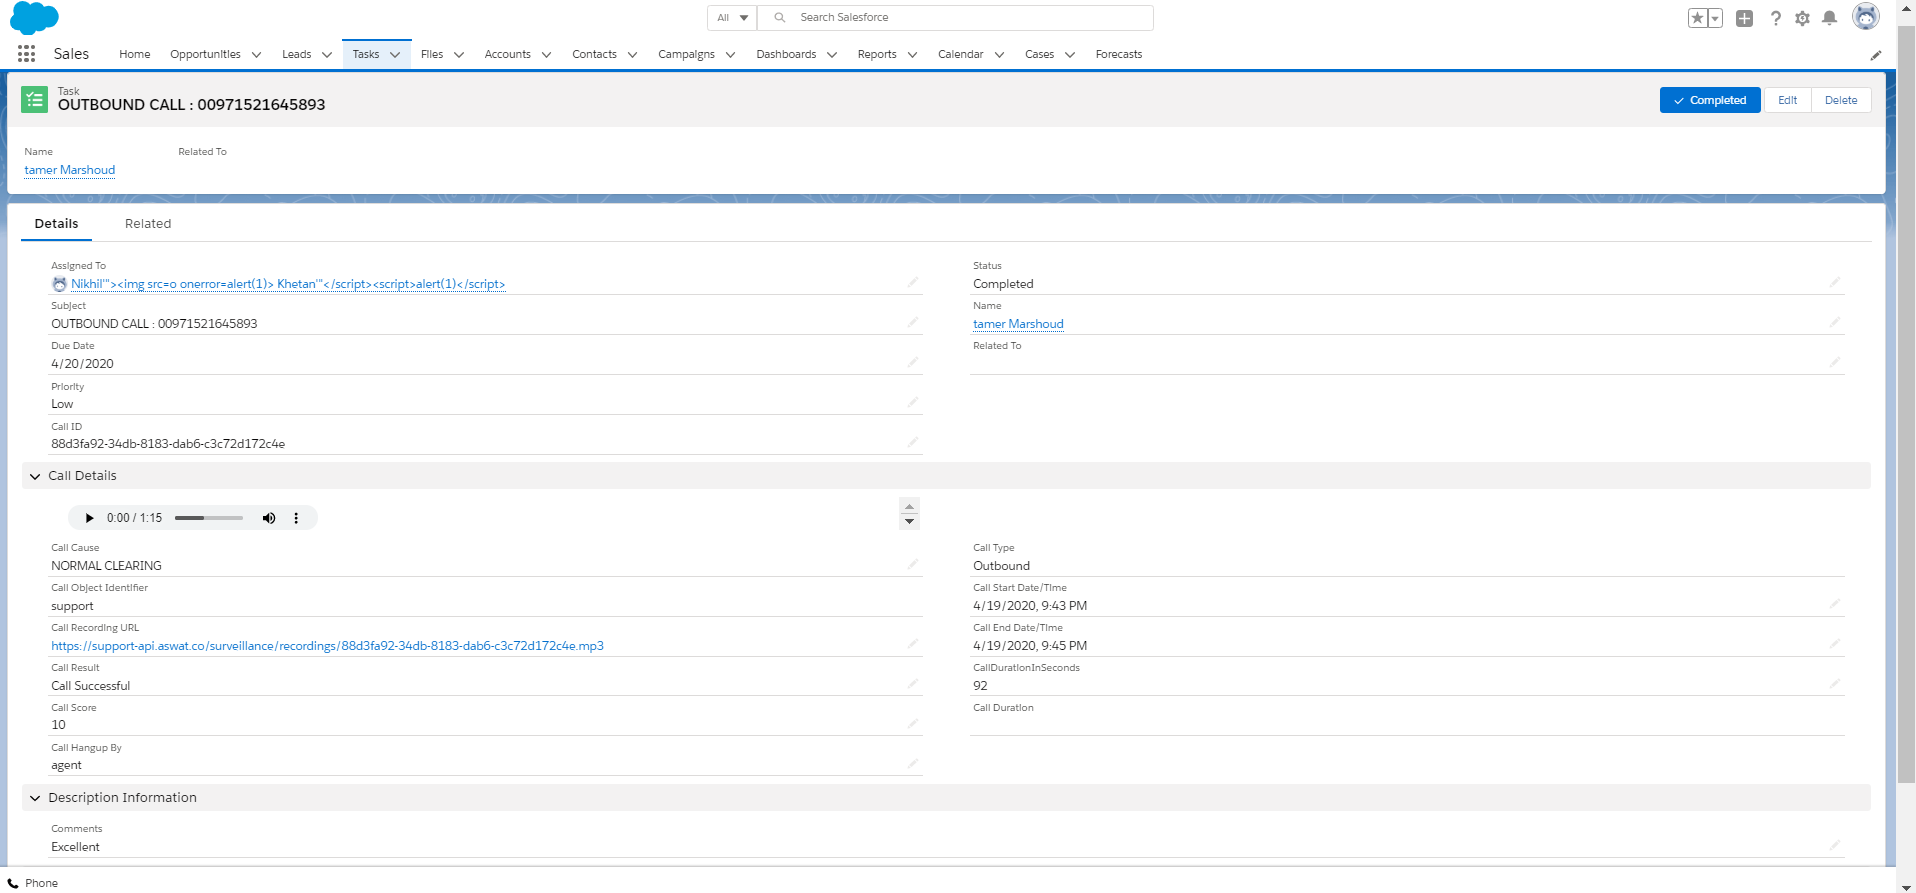Play the call recording audio
The image size is (1916, 893).
(89, 518)
